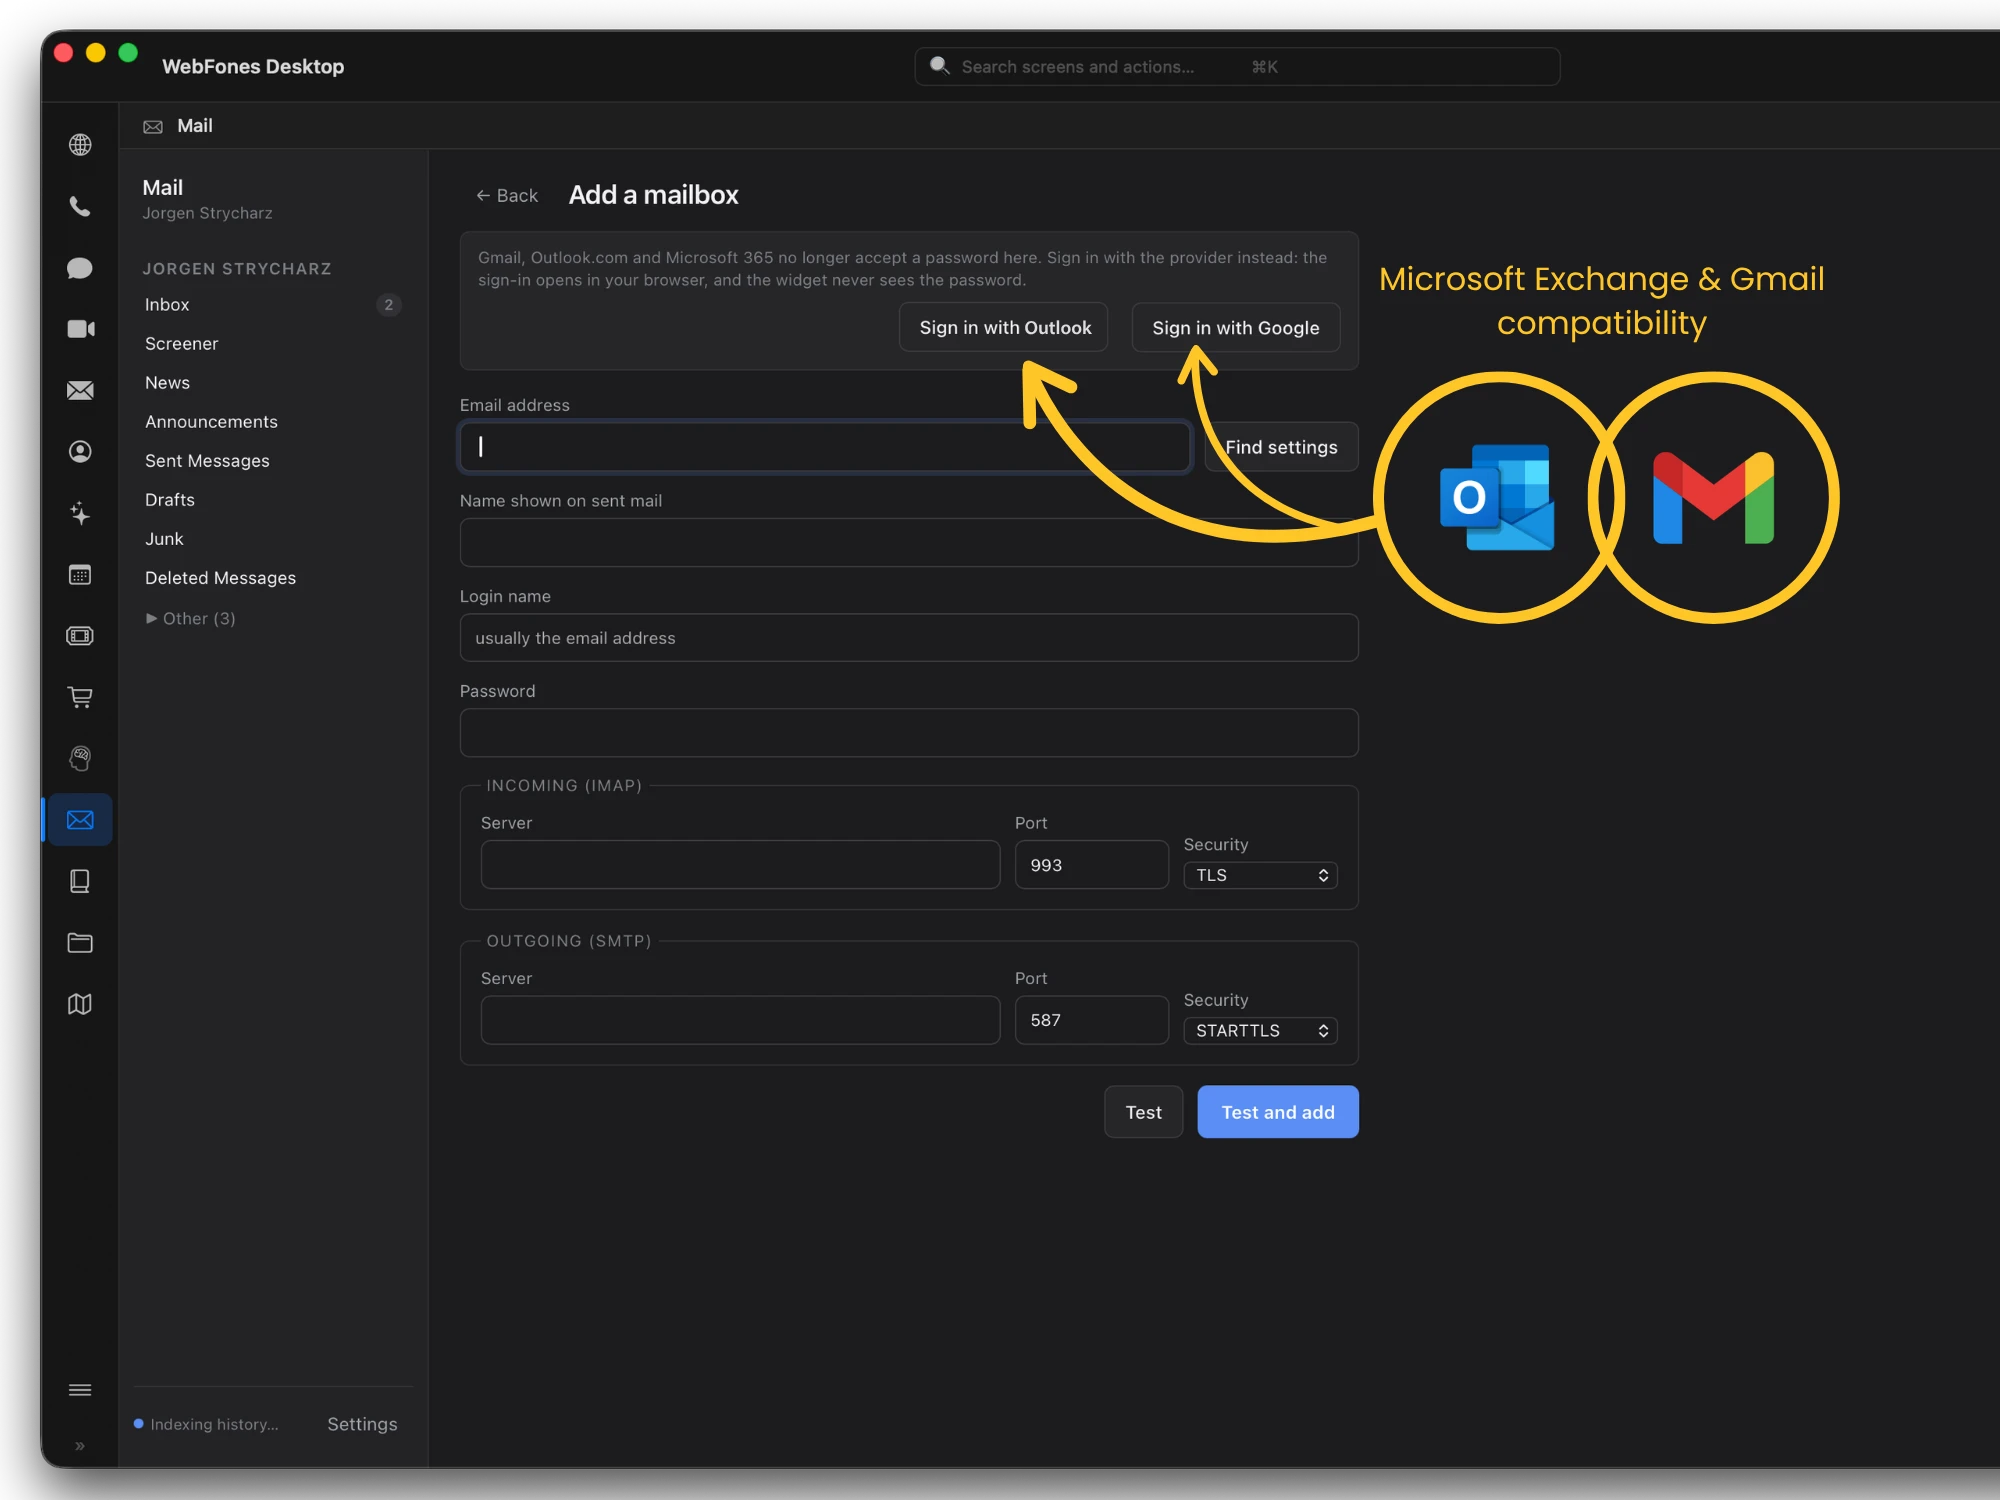Expand the Other (3) folder group
2000x1500 pixels.
click(x=190, y=618)
